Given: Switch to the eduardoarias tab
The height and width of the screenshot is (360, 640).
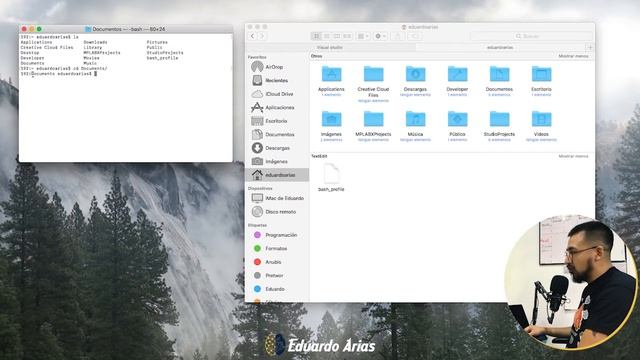Looking at the screenshot, I should click(500, 47).
